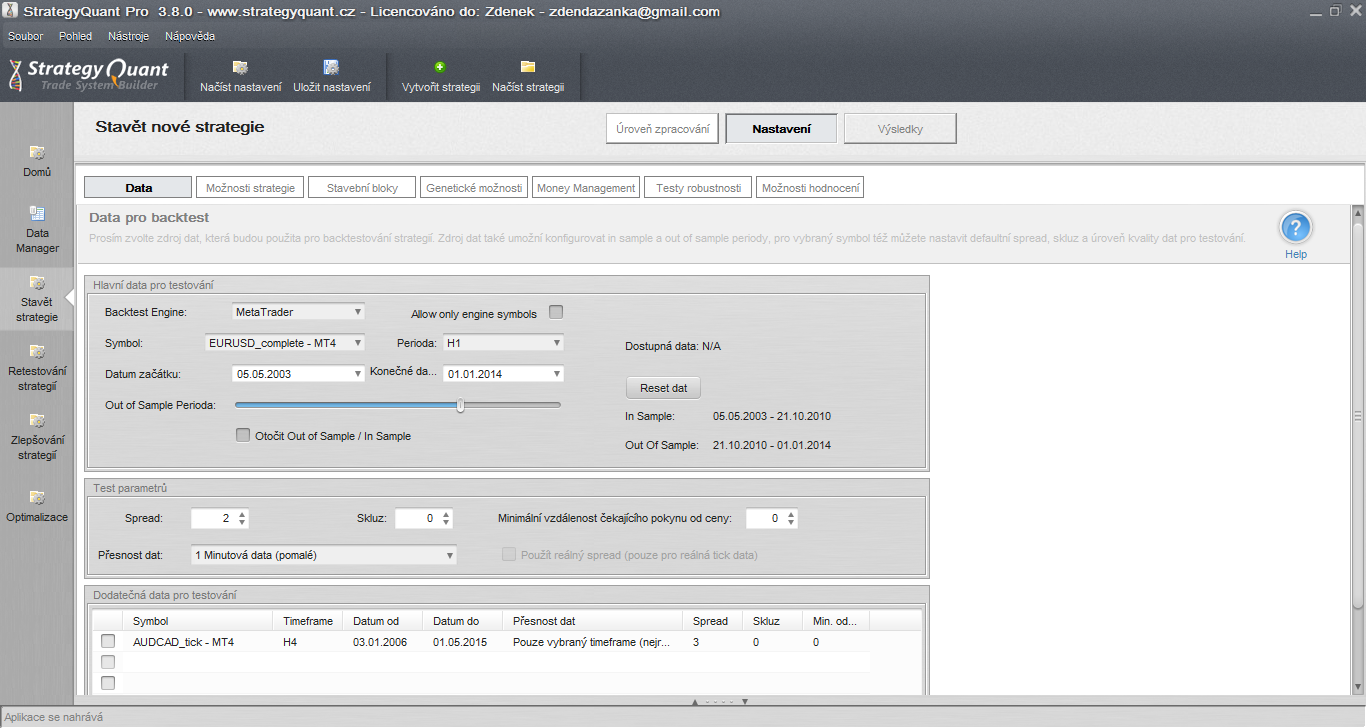Check the third empty row checkbox
The height and width of the screenshot is (728, 1366).
coord(108,683)
